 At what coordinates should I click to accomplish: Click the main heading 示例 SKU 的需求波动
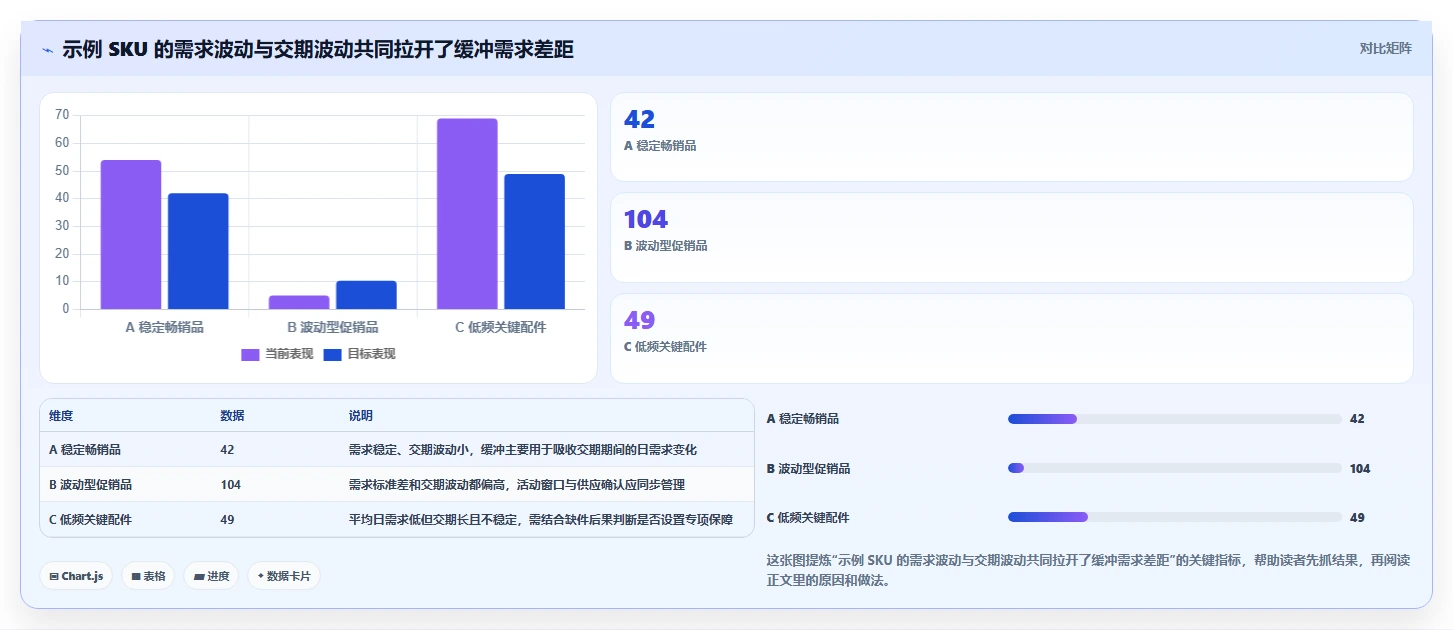click(318, 50)
